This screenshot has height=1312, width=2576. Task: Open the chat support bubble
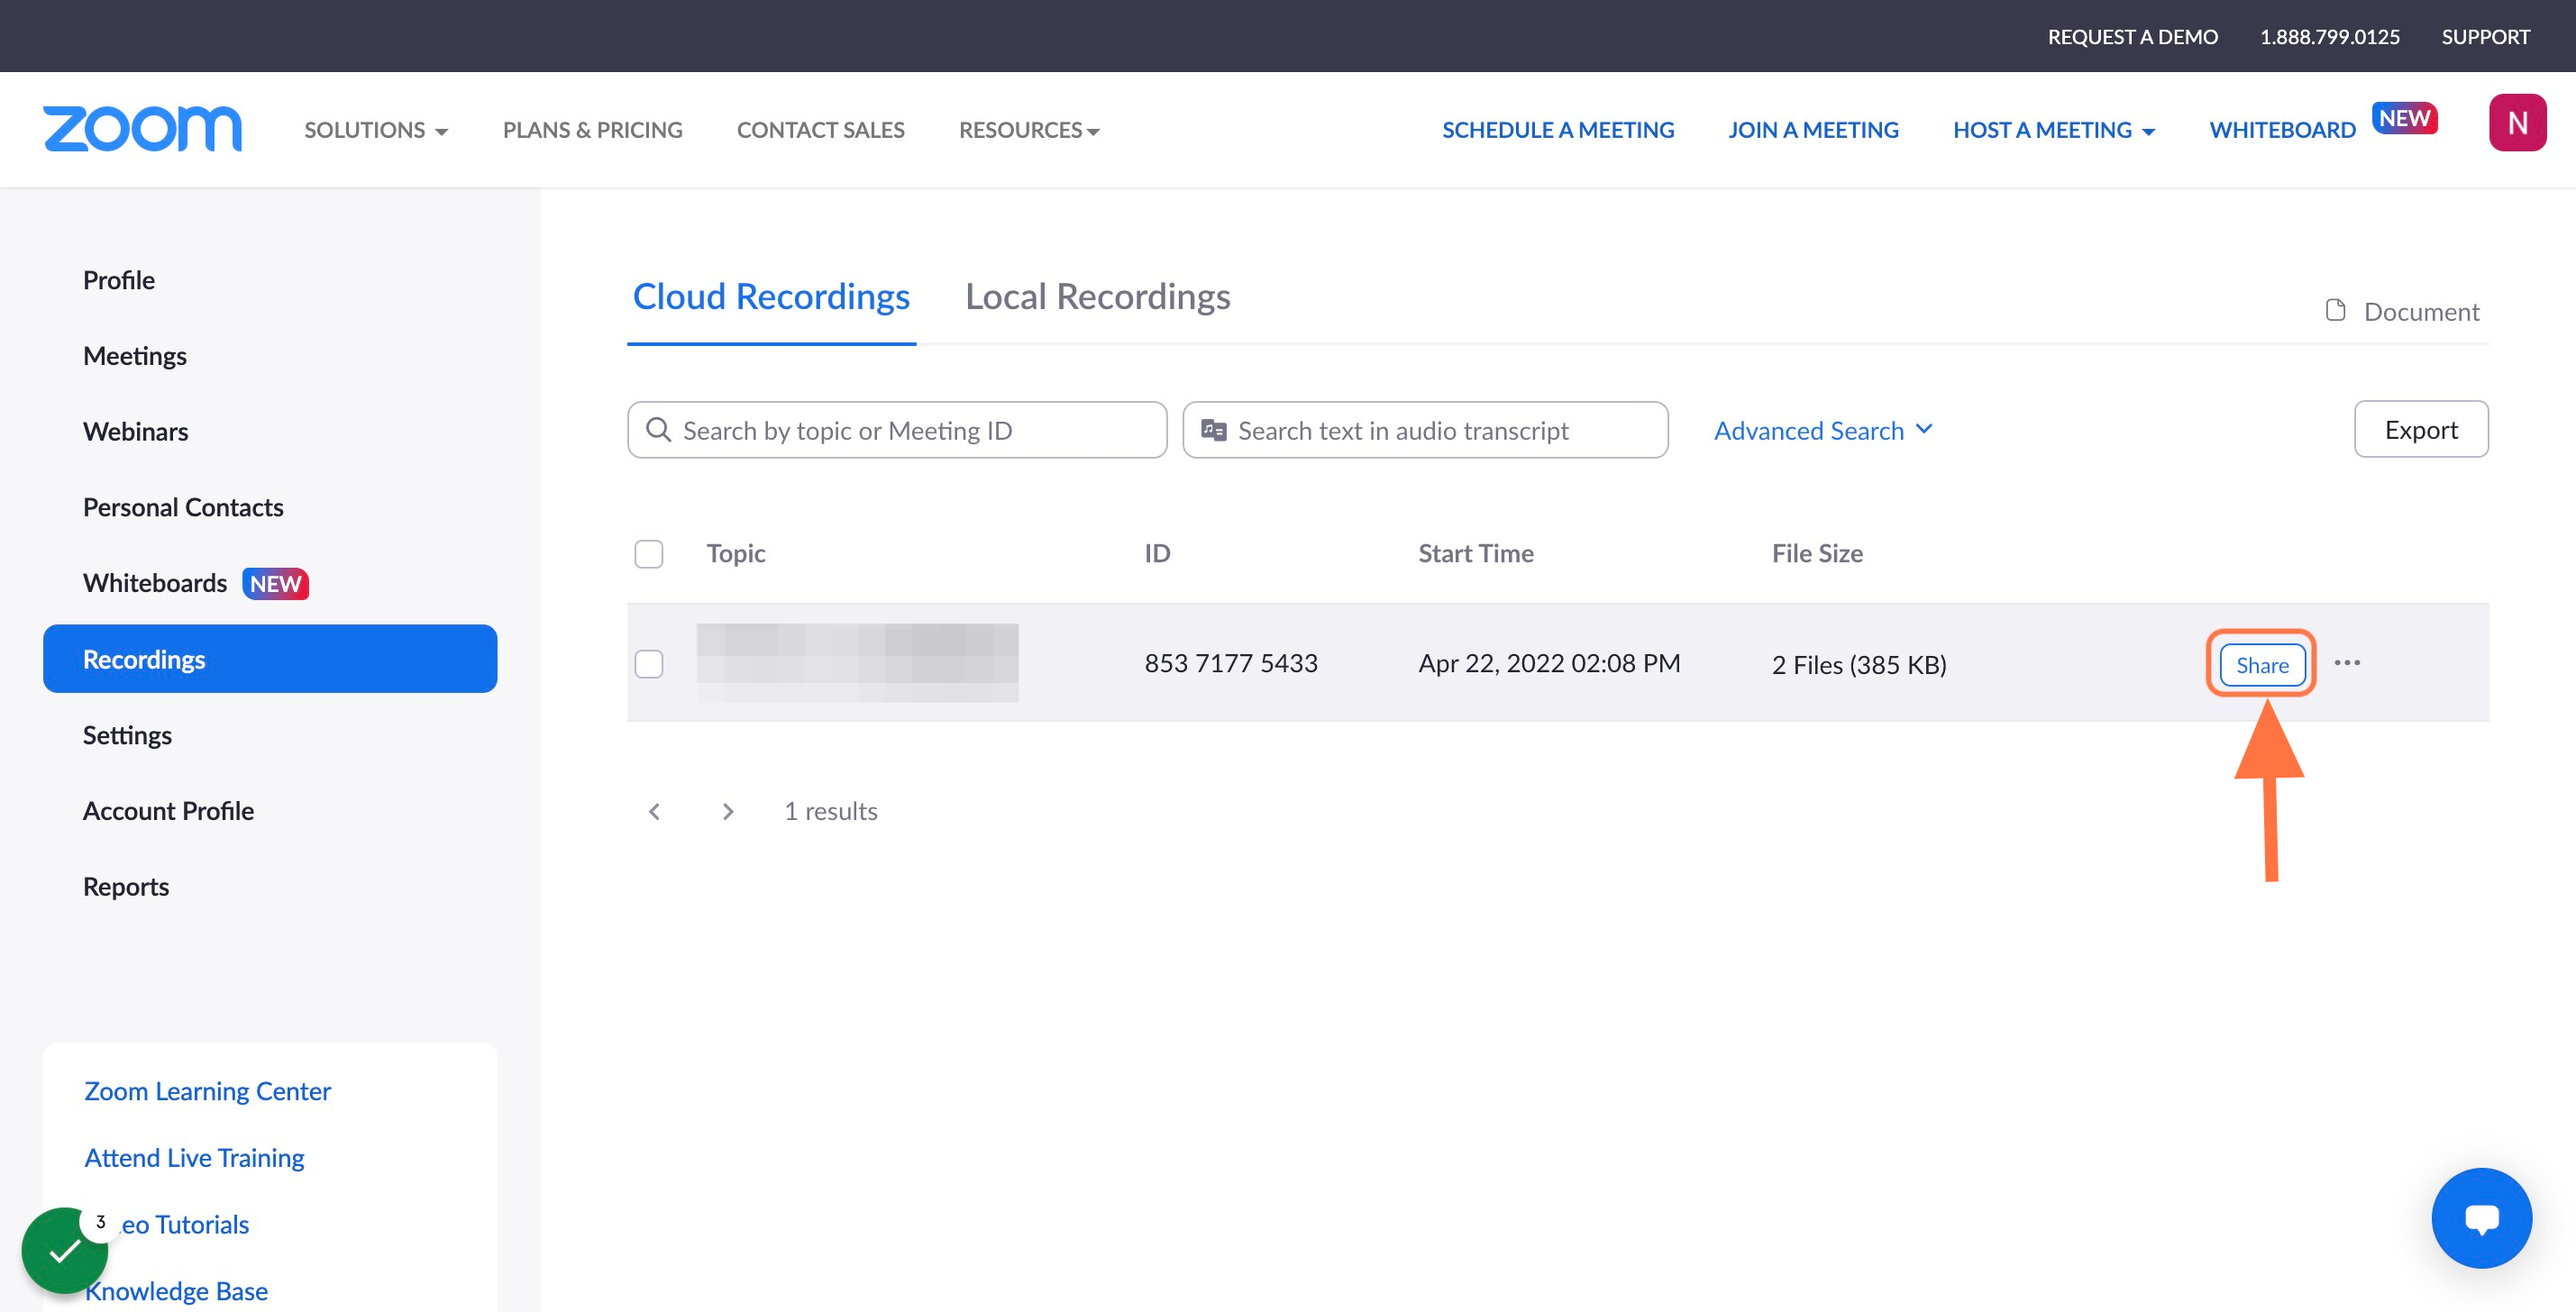2481,1218
